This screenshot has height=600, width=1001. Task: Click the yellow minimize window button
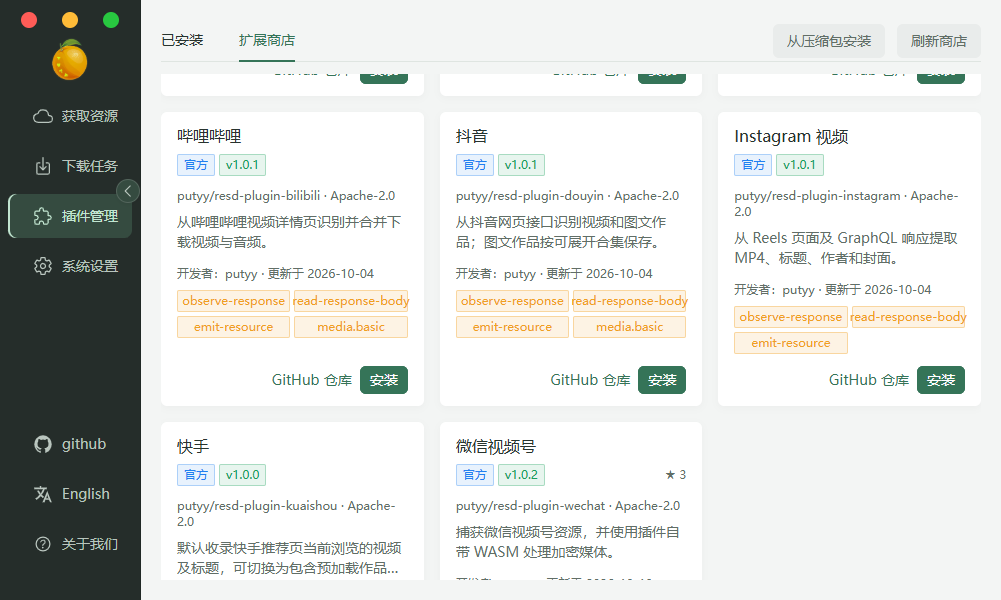(x=70, y=20)
